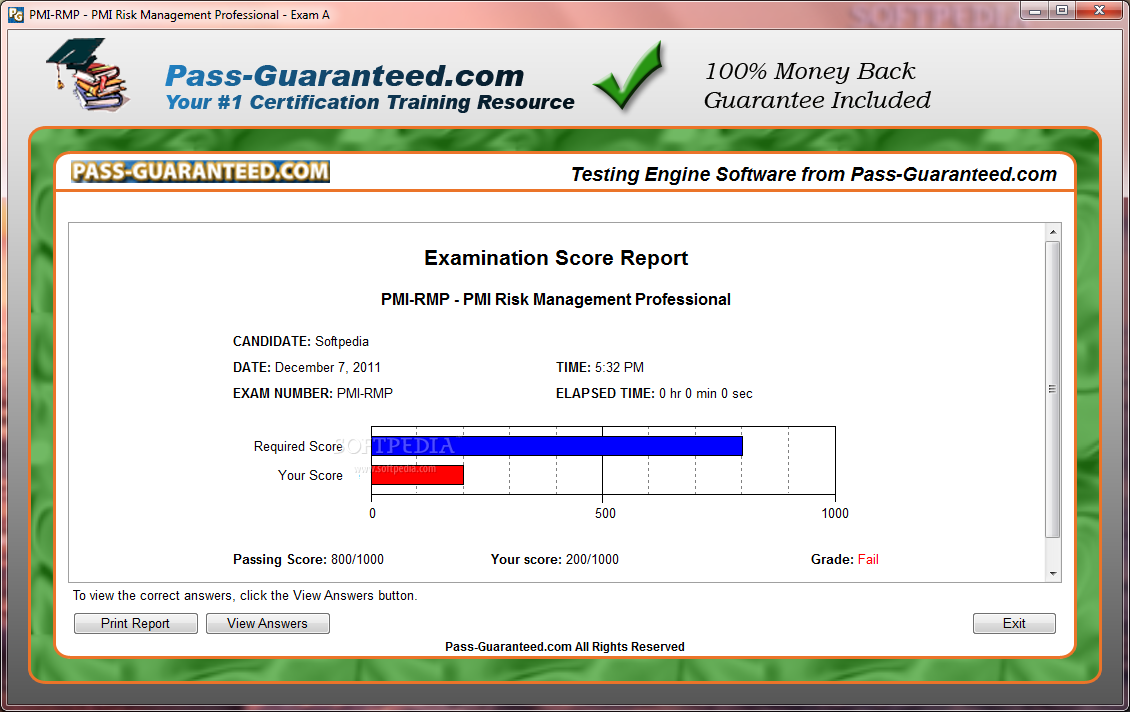The image size is (1130, 712).
Task: Click the chart axis label 500
Action: point(605,513)
